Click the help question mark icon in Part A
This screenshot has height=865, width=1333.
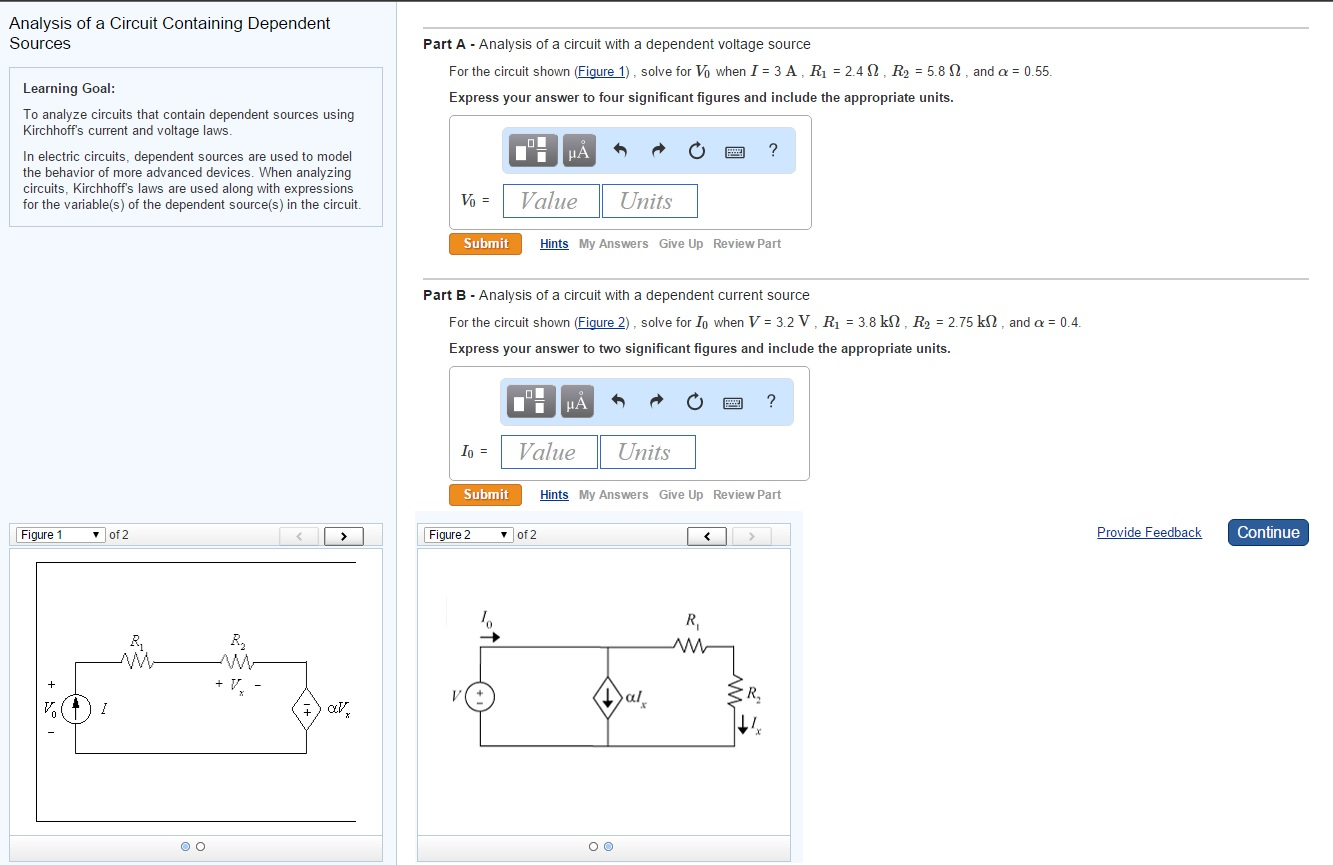[x=771, y=150]
